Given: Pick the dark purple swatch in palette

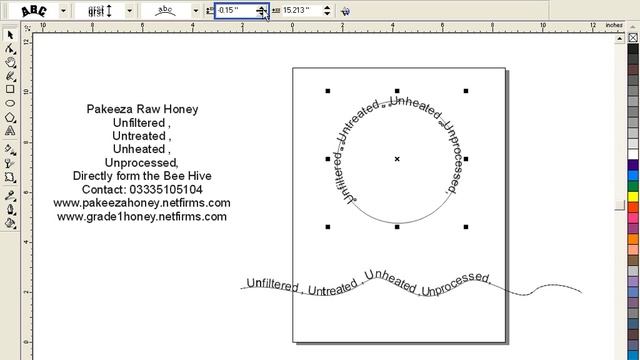Looking at the screenshot, I should pyautogui.click(x=633, y=165).
